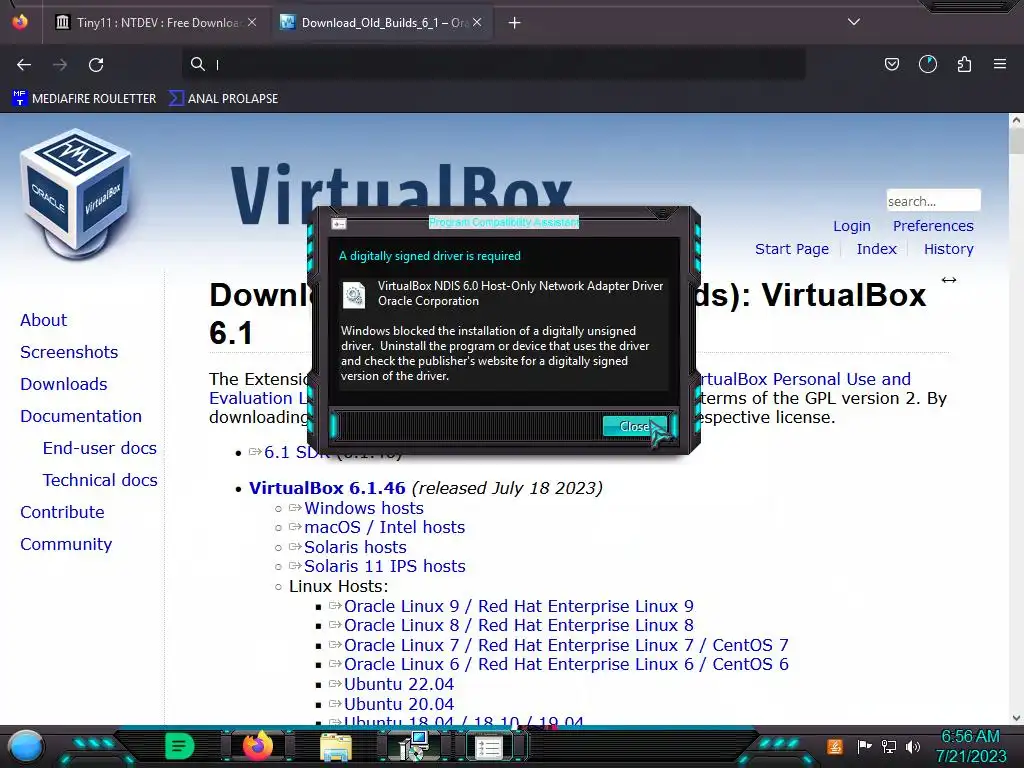Image resolution: width=1024 pixels, height=768 pixels.
Task: Click Firefox icon on the taskbar
Action: pos(257,746)
